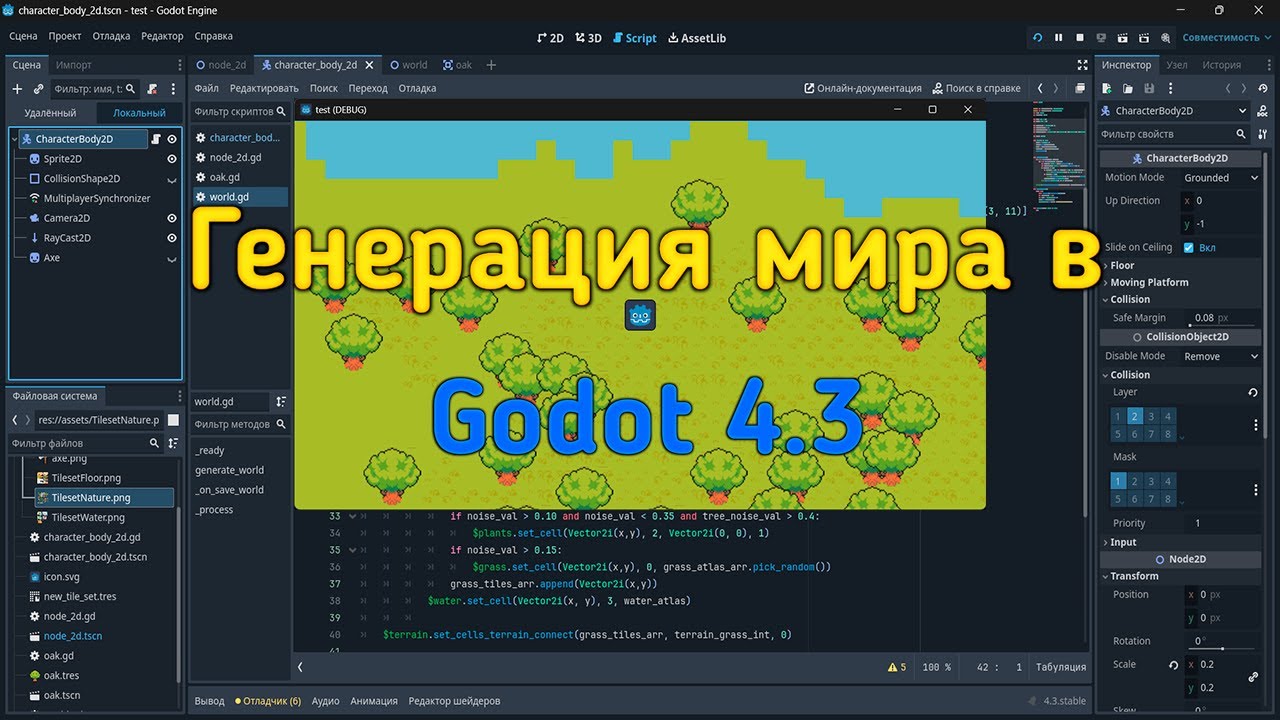Collapse the CharacterBody2D tree node

14,139
